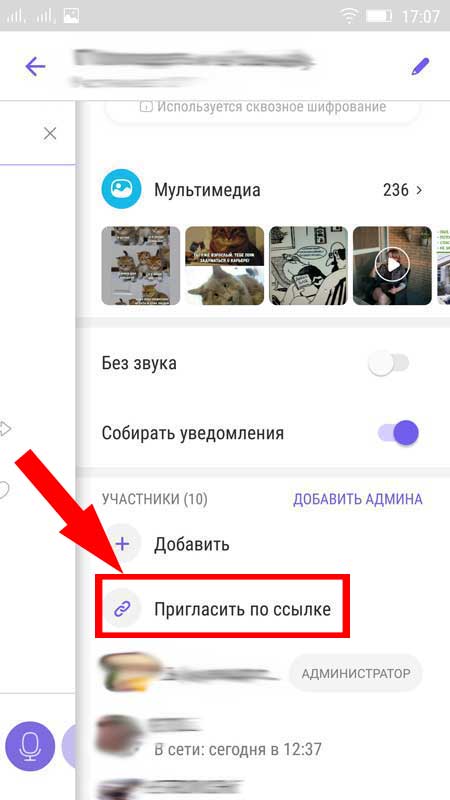
Task: Tap the Добавить participant button
Action: point(192,544)
